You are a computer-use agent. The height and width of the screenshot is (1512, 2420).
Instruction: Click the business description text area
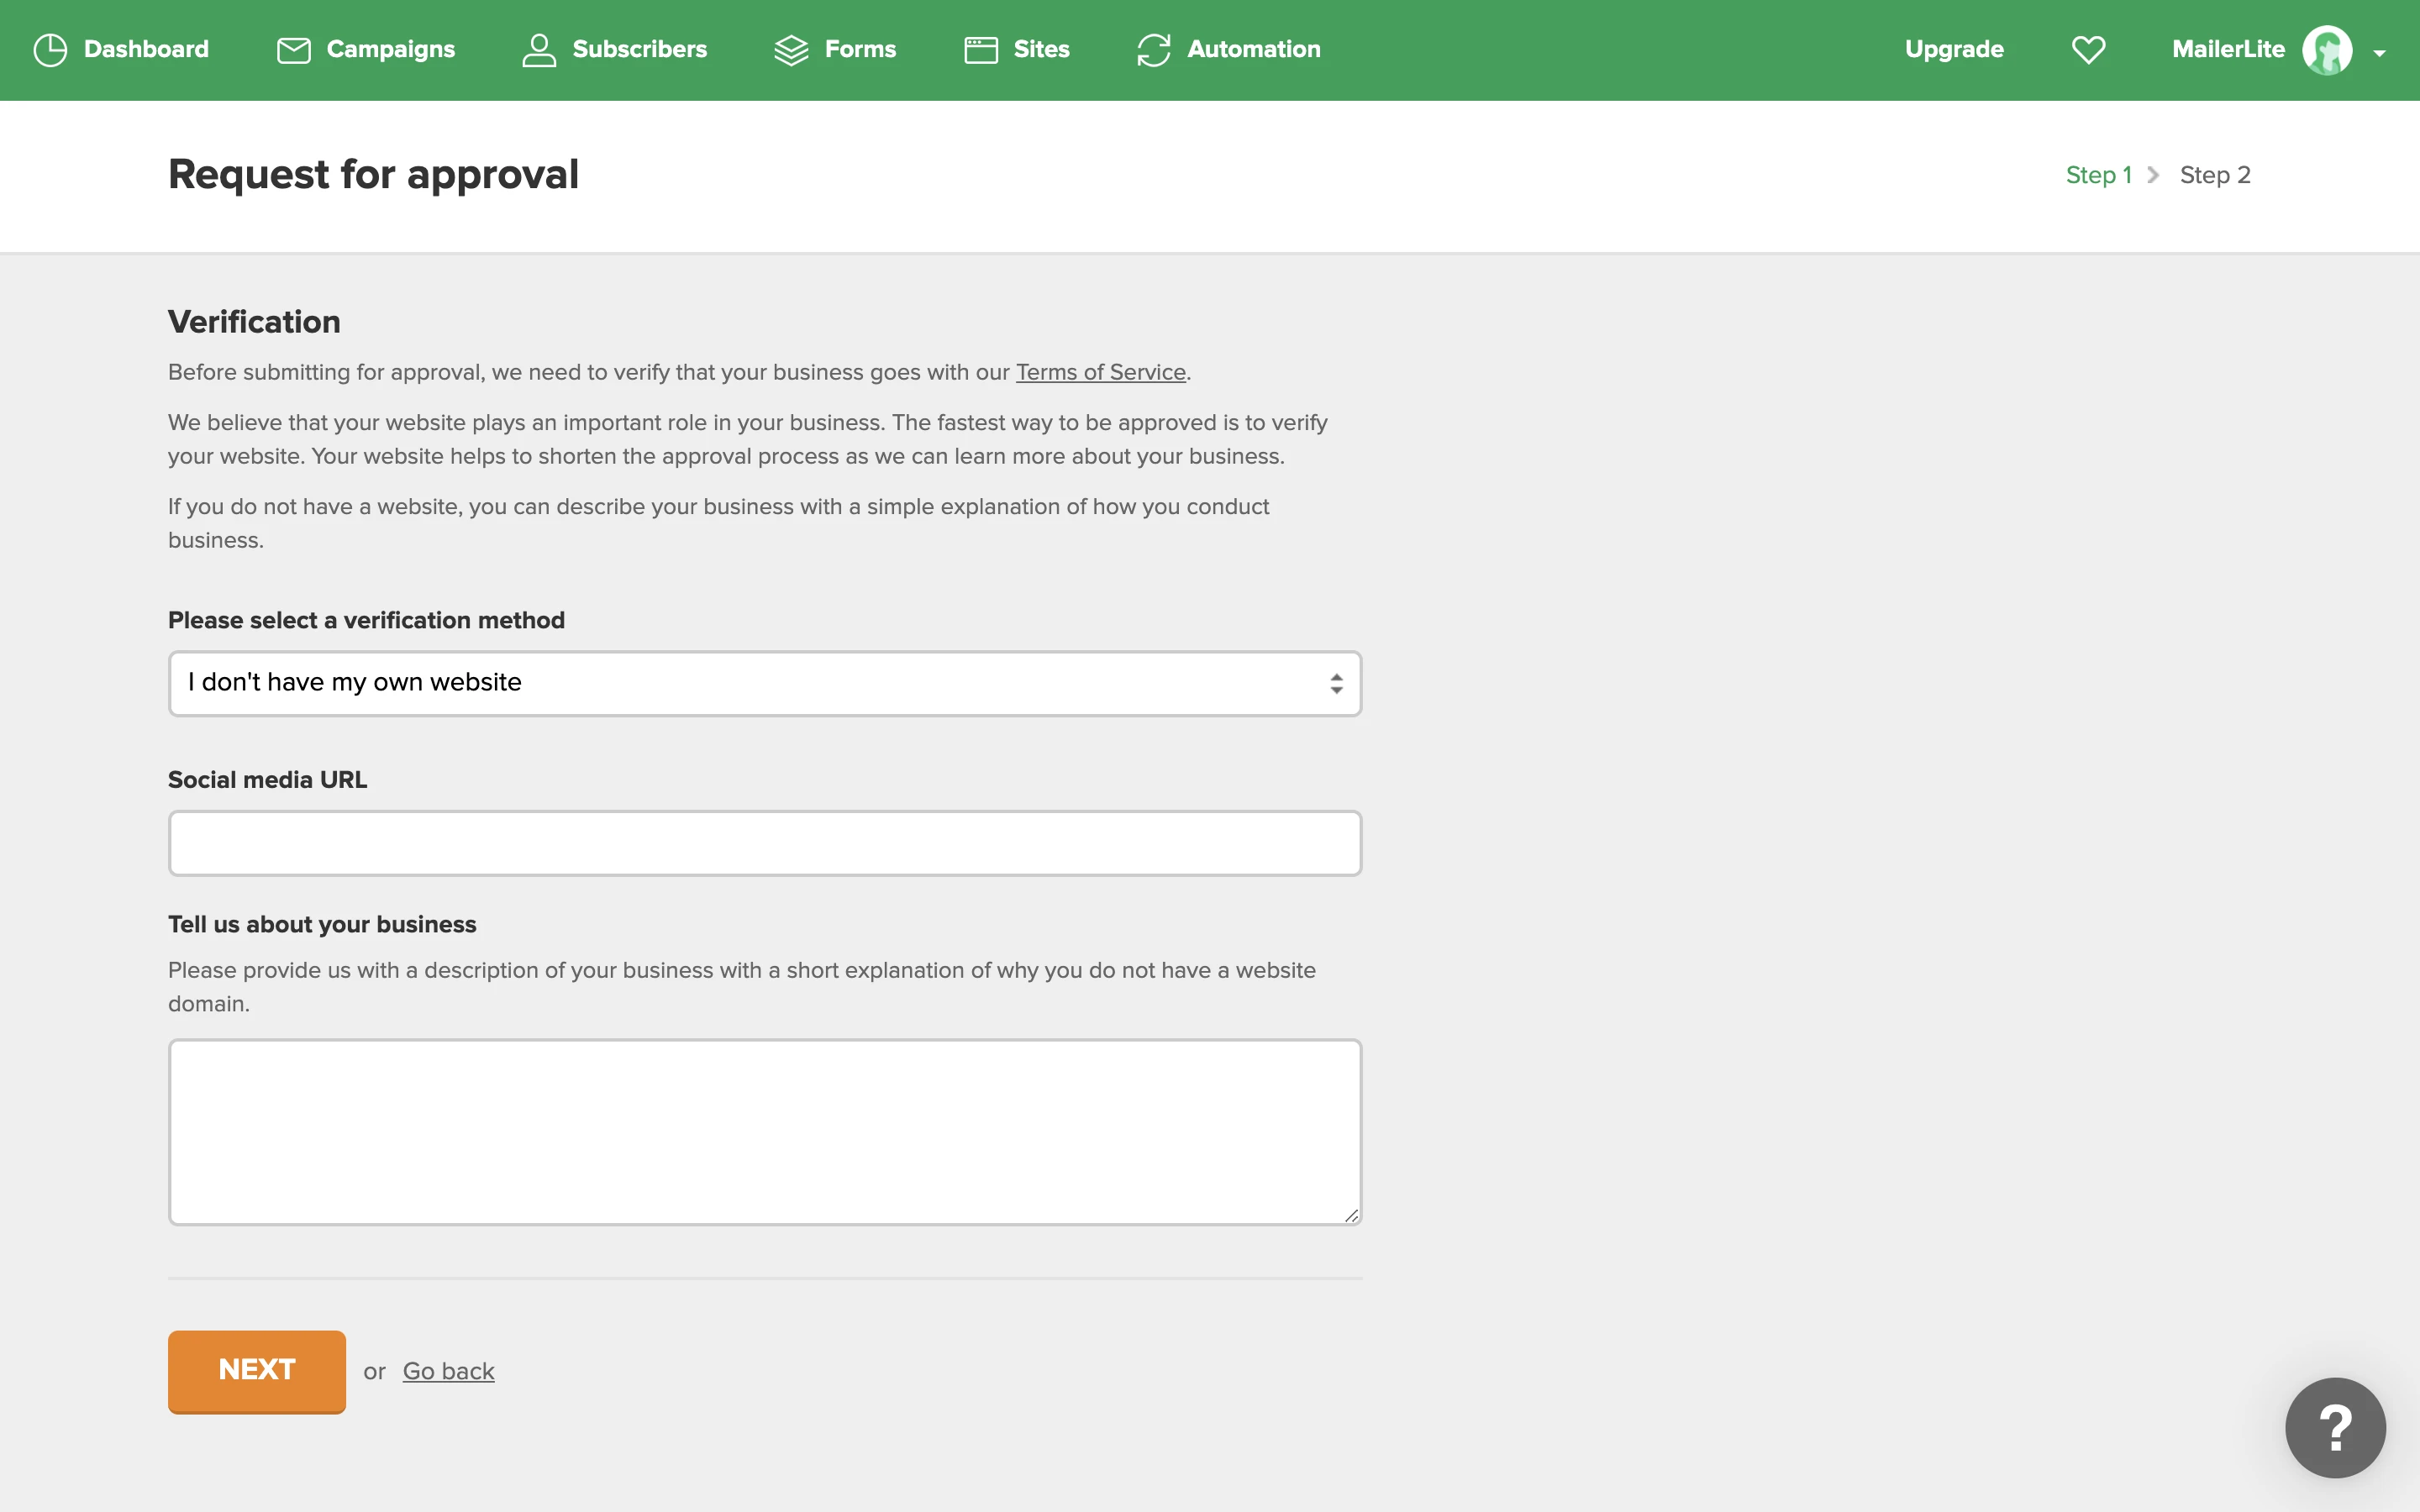tap(764, 1131)
